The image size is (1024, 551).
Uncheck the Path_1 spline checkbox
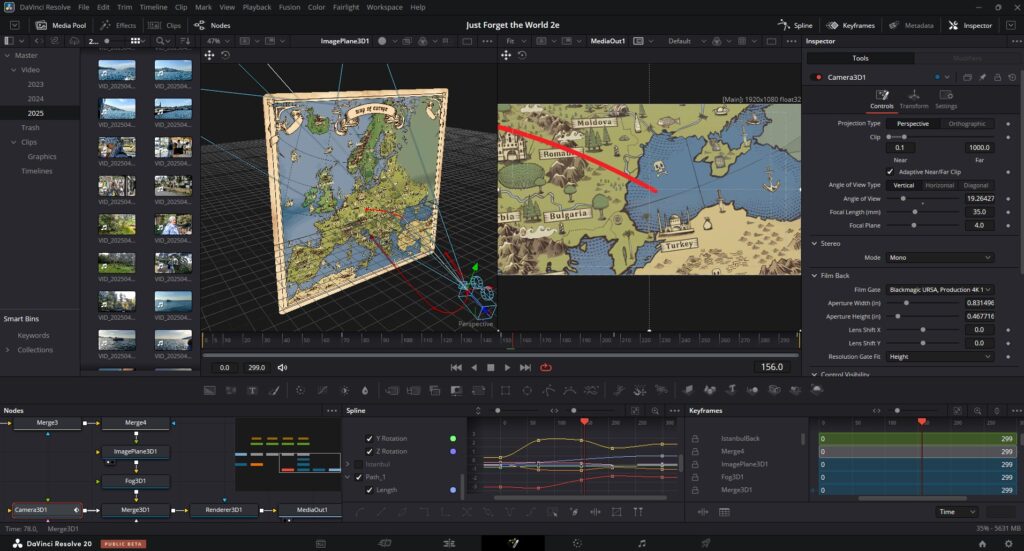click(359, 477)
